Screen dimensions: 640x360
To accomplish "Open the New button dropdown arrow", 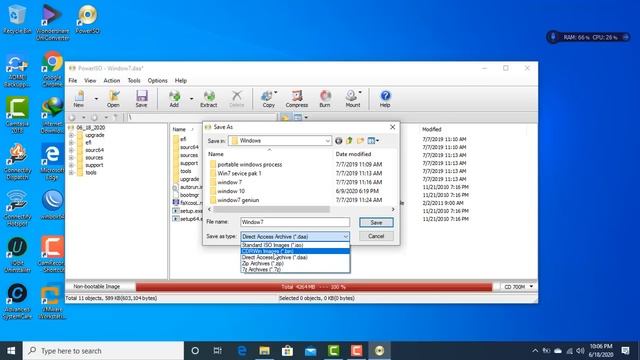I will [x=96, y=99].
